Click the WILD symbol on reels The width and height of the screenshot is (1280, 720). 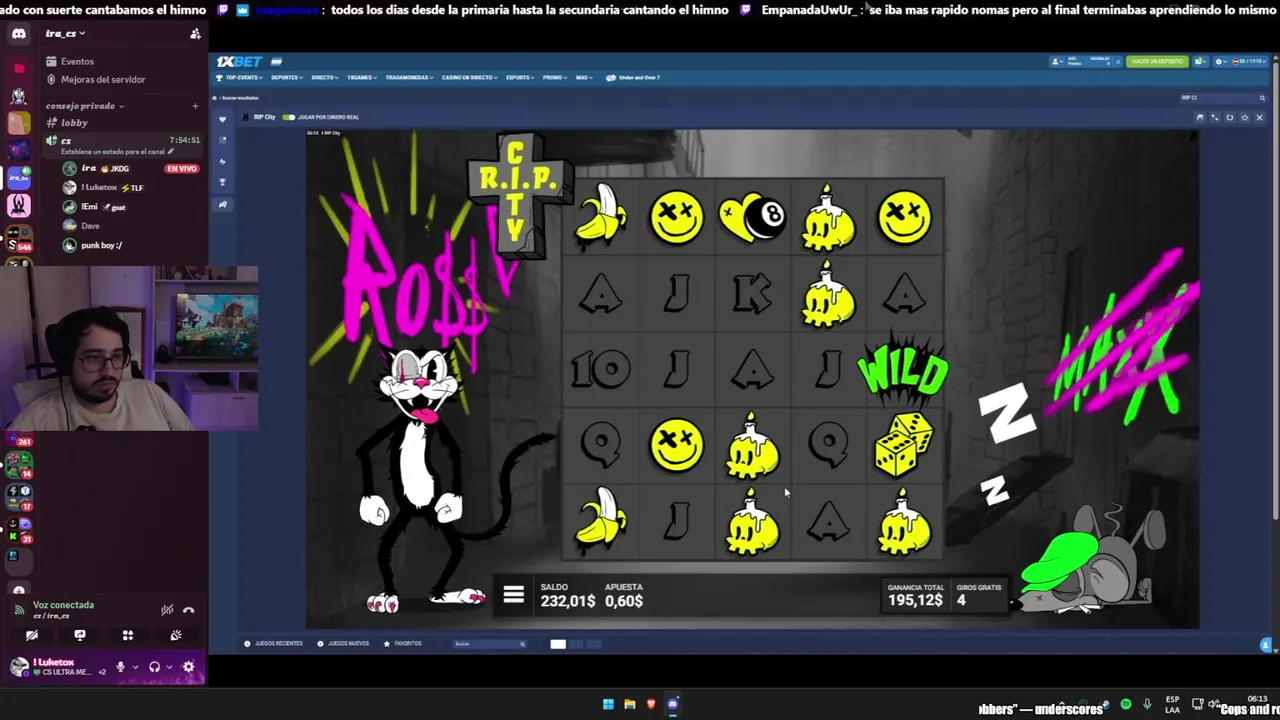click(903, 370)
